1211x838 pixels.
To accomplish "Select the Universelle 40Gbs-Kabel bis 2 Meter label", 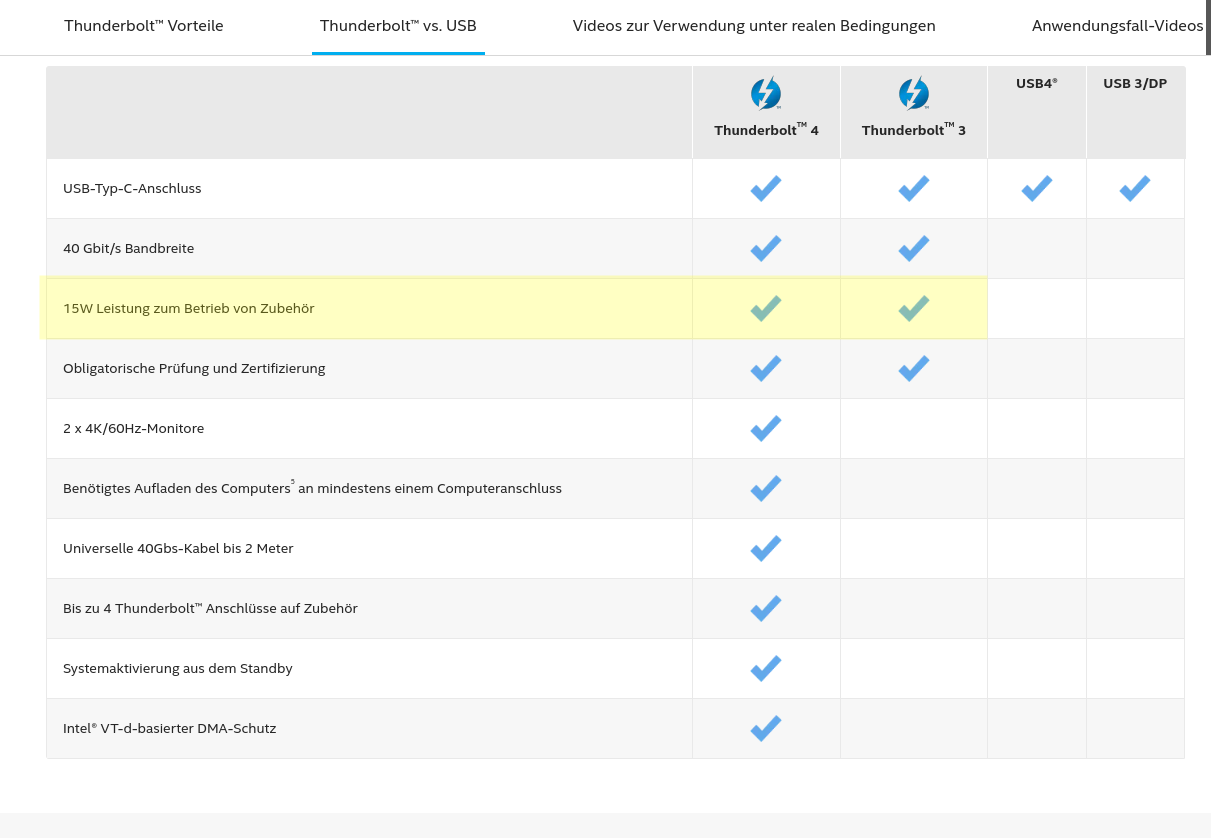I will (178, 549).
